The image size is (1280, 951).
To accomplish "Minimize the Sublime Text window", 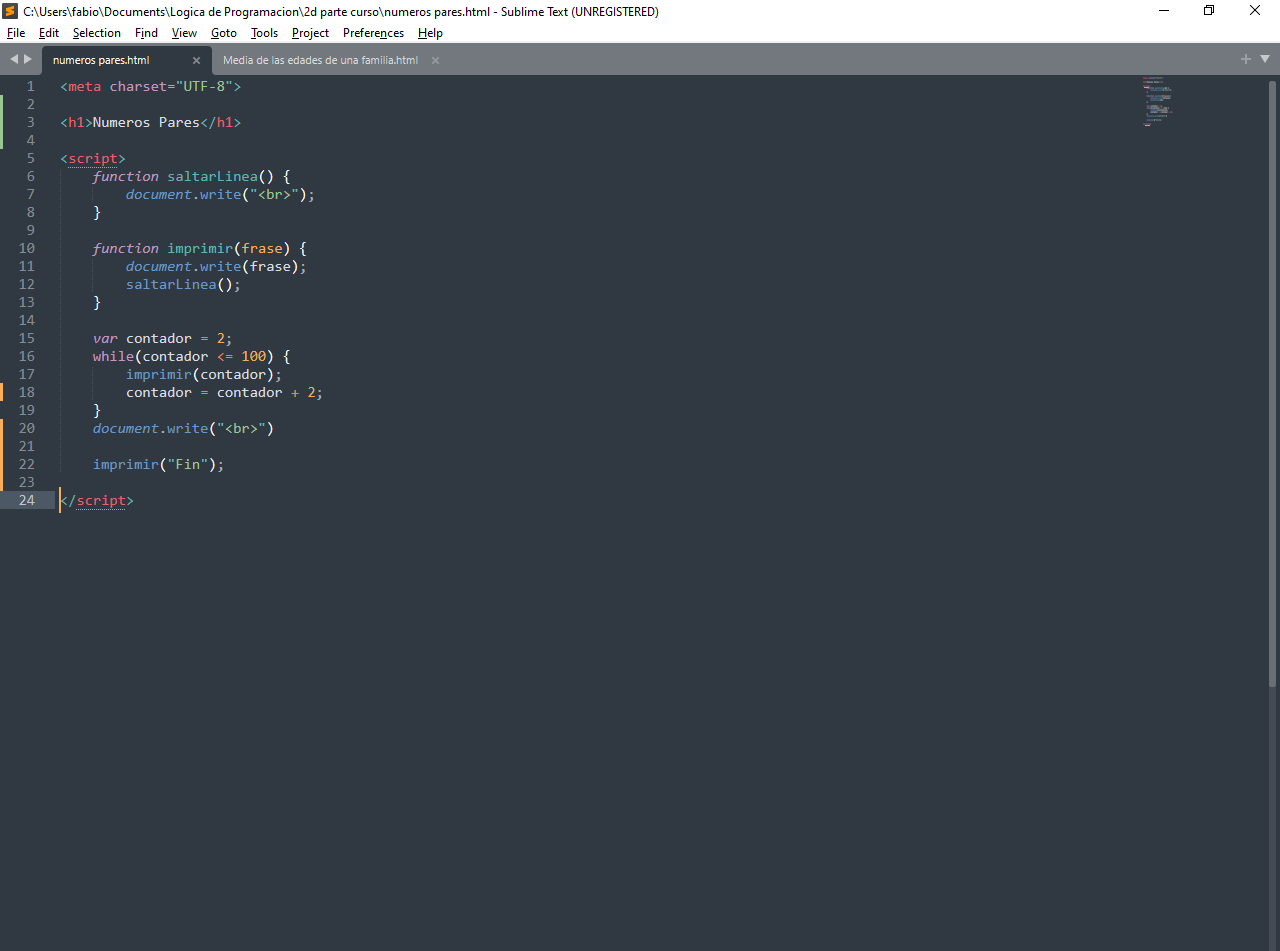I will [x=1164, y=11].
